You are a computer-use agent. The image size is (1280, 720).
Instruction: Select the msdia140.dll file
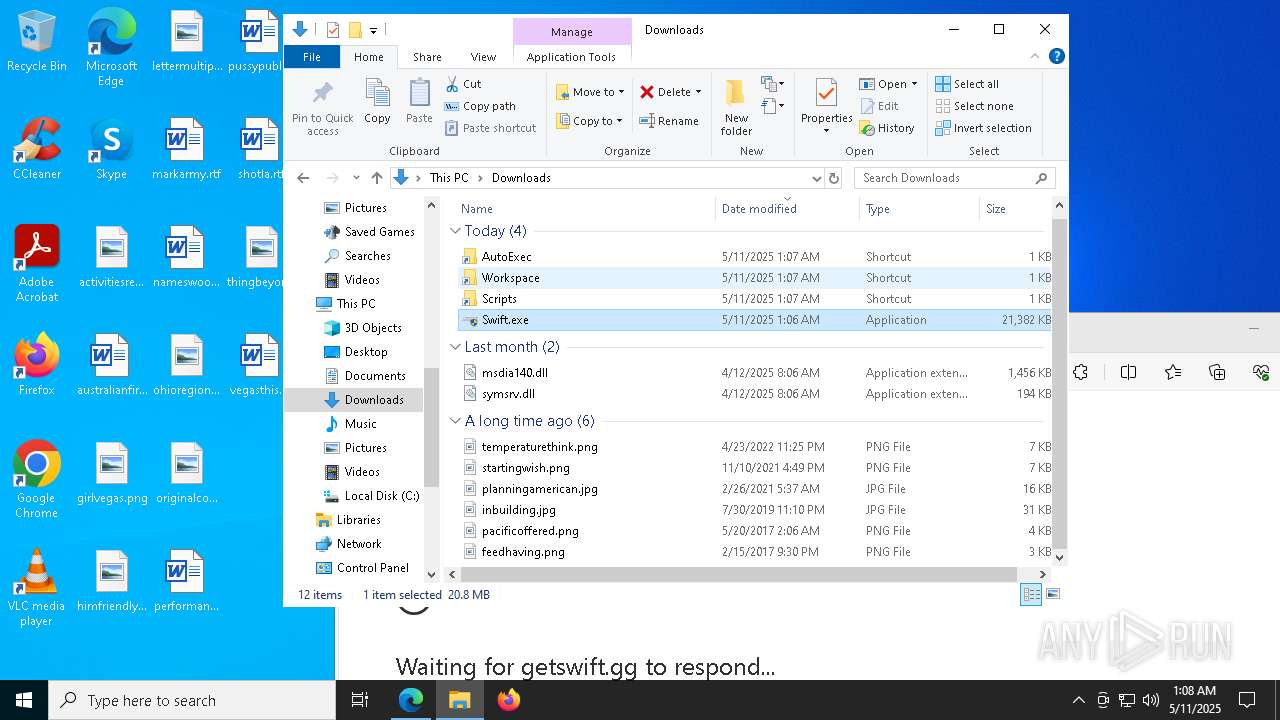pos(755,373)
